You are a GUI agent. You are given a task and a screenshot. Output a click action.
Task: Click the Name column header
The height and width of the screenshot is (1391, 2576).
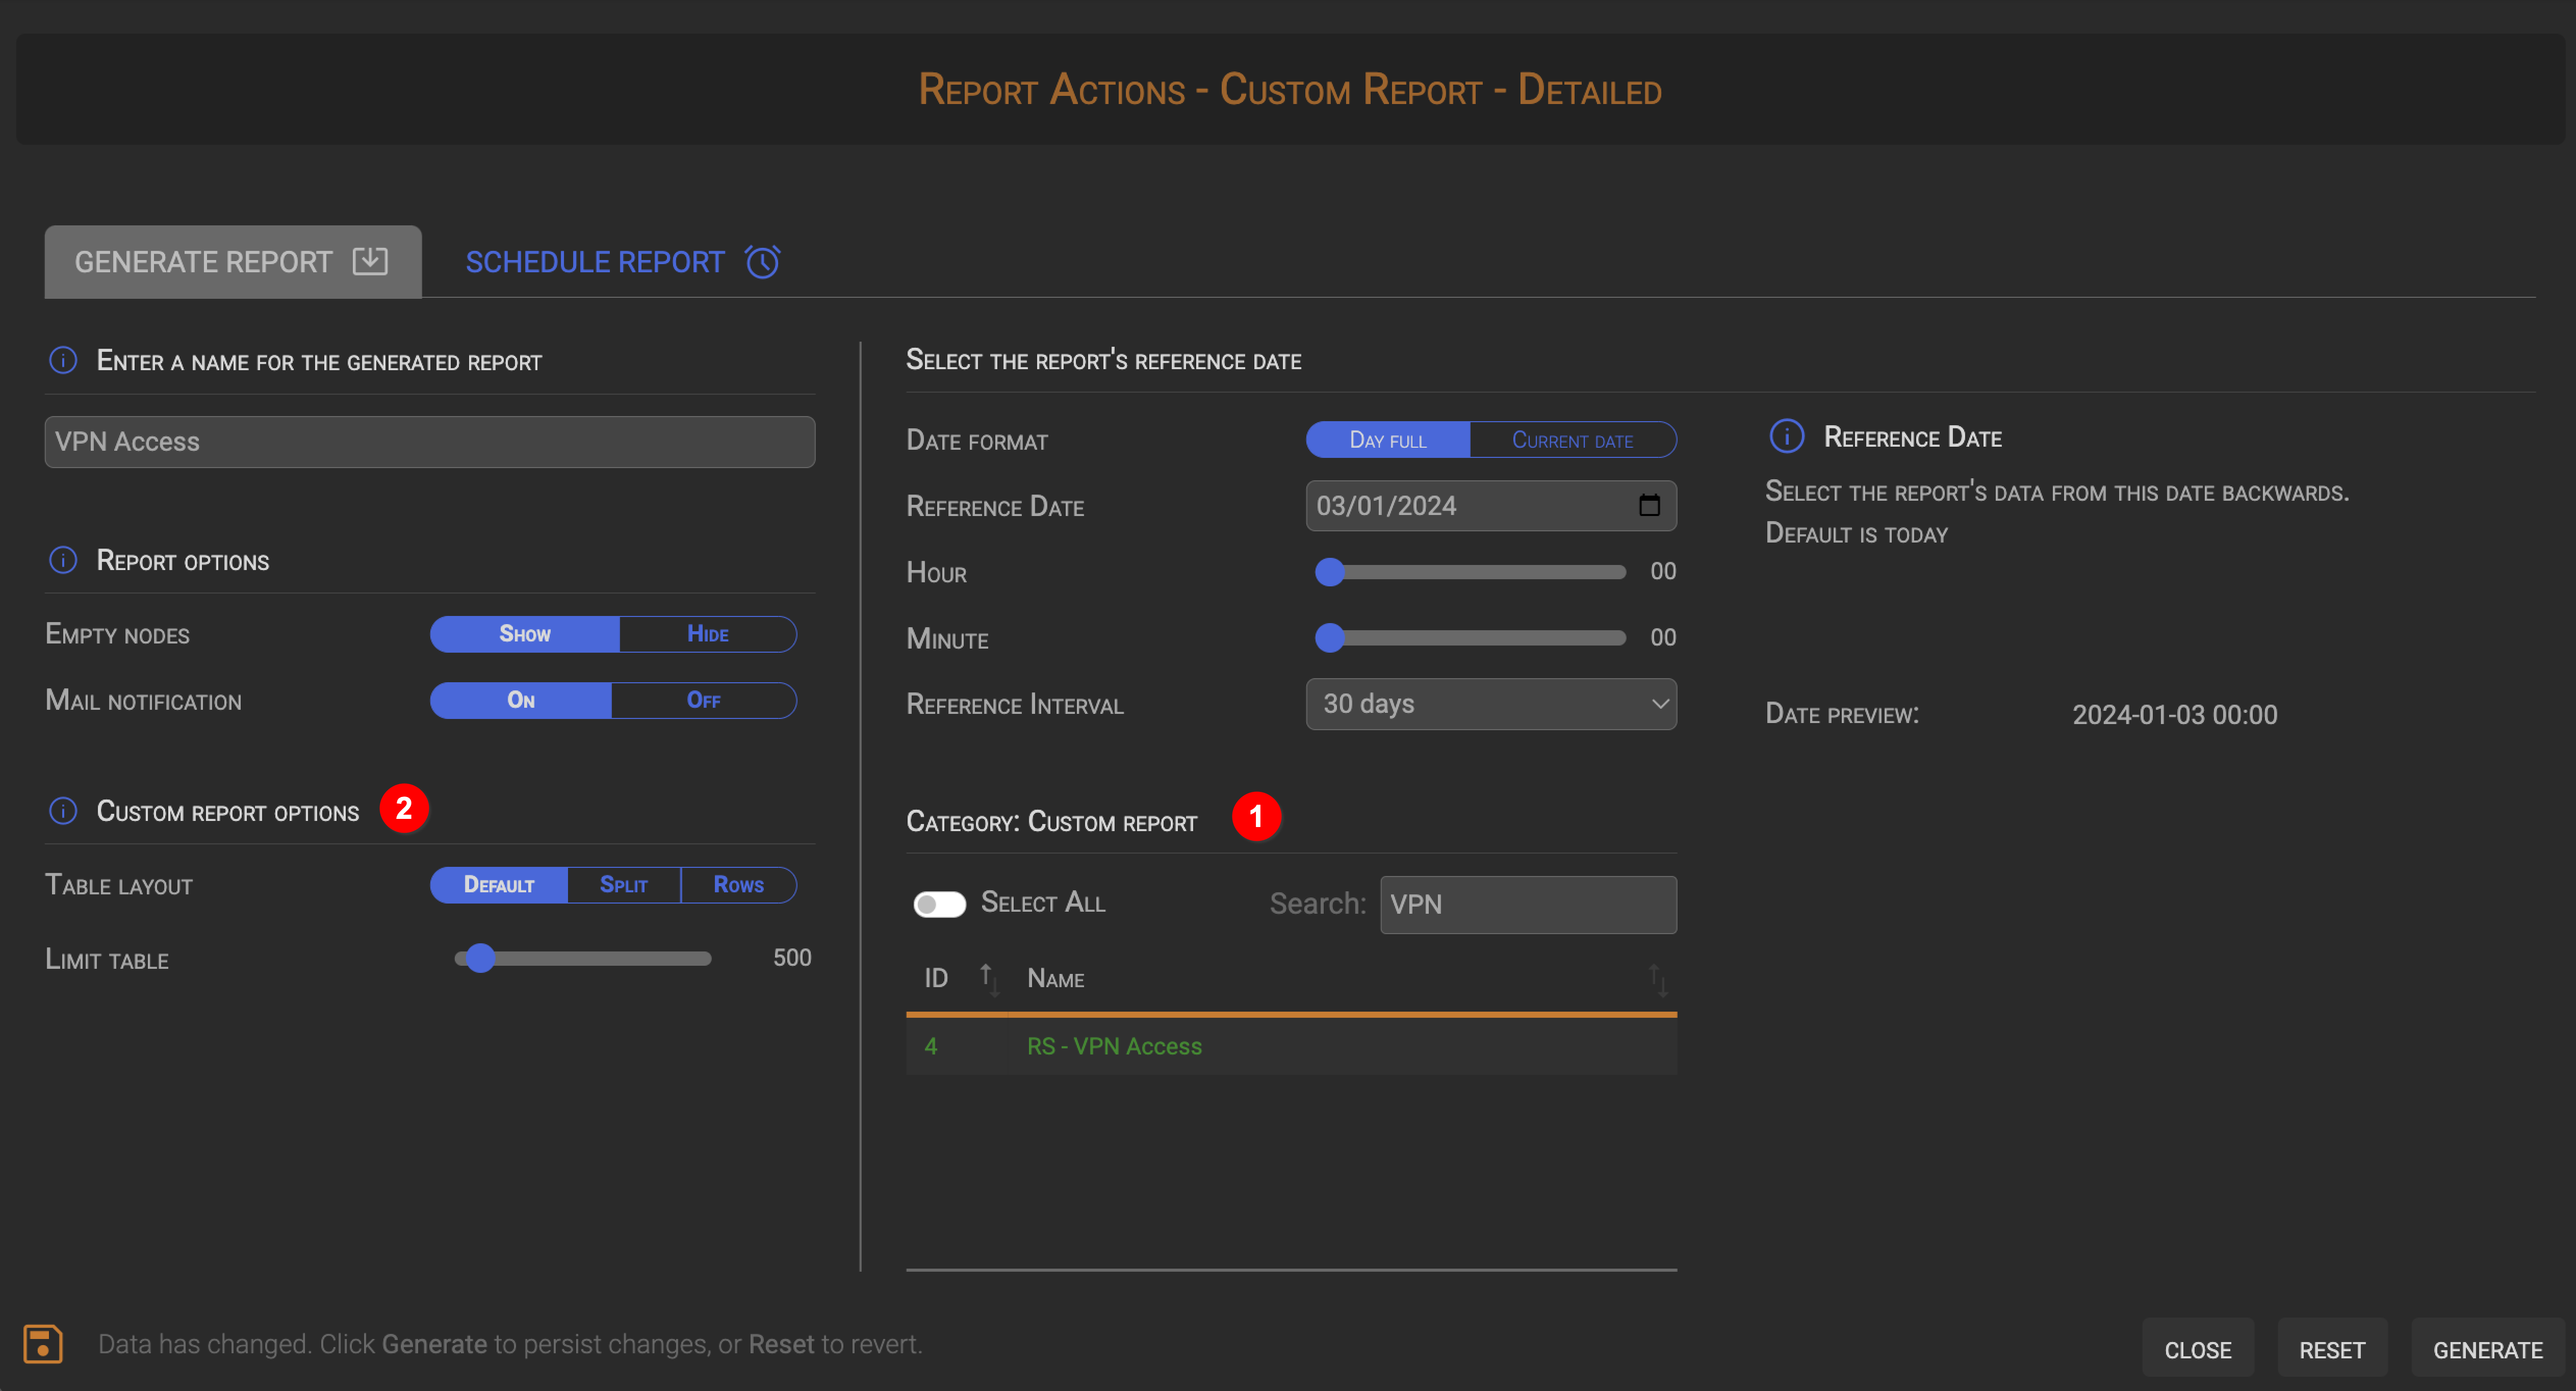click(x=1056, y=978)
